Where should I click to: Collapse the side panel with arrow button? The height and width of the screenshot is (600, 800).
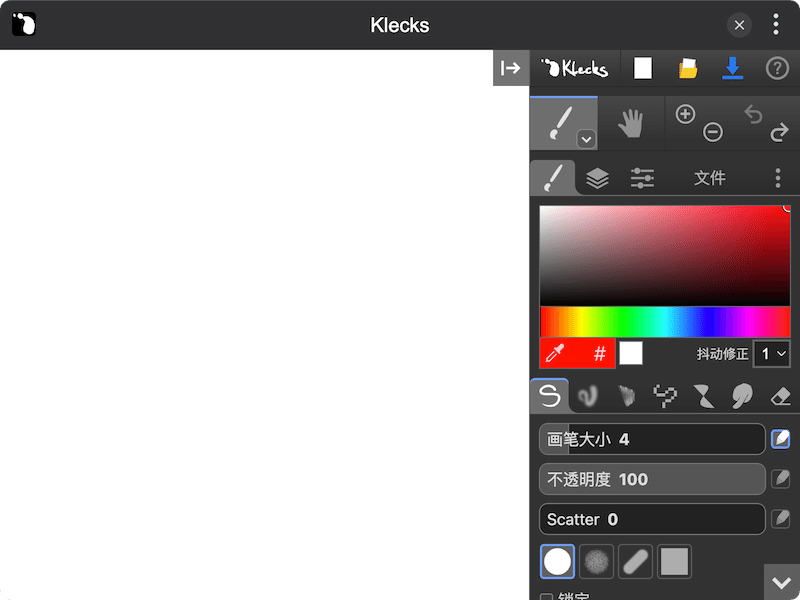pos(511,68)
